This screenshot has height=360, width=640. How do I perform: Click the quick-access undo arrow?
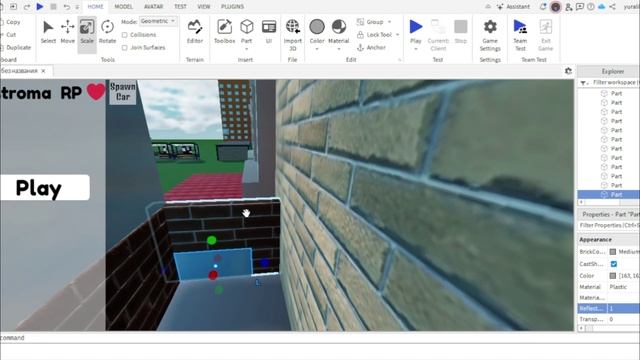point(67,7)
